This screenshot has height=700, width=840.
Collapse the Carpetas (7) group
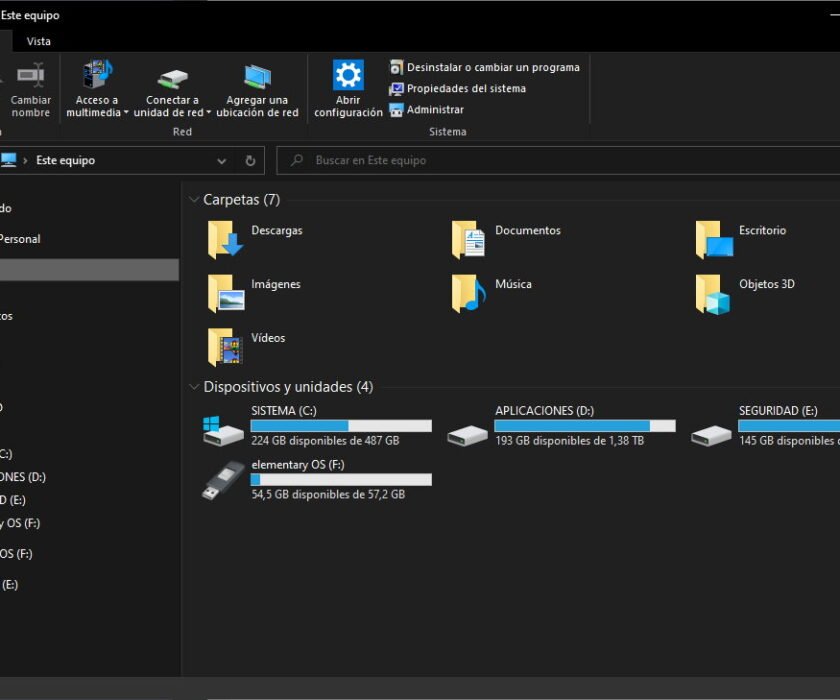pos(193,200)
